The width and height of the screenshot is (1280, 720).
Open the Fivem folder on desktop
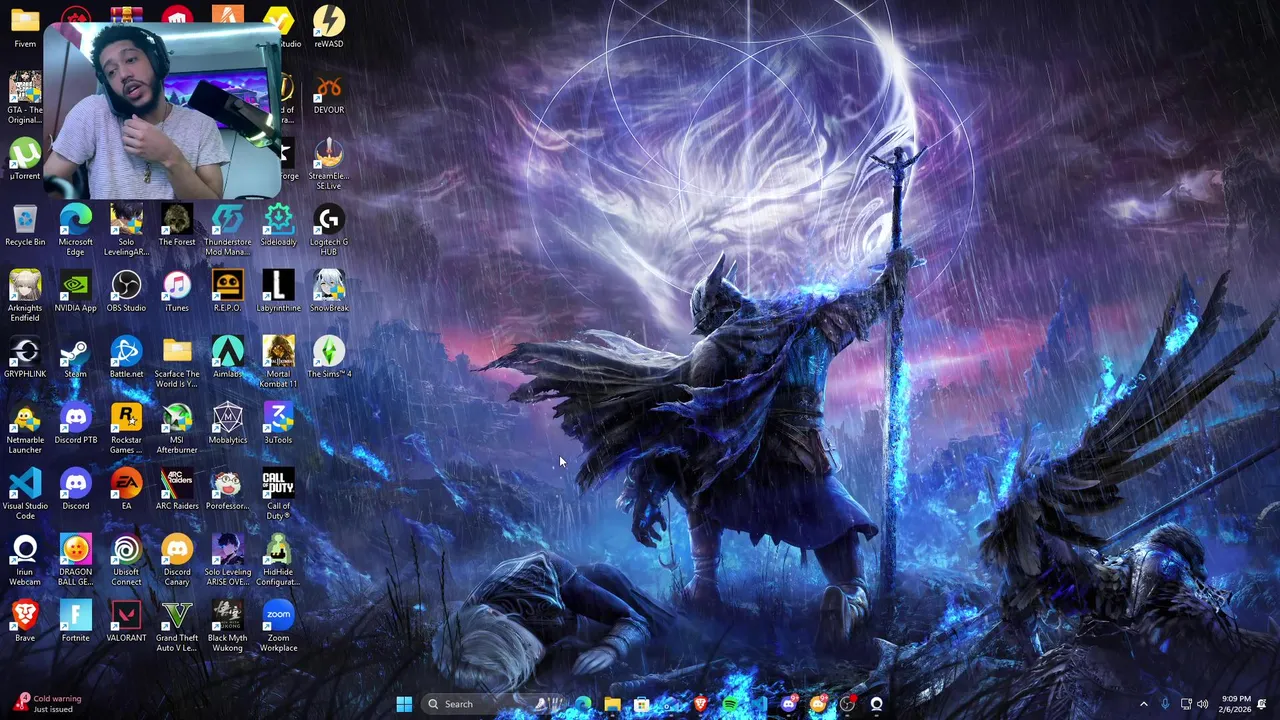pos(25,27)
